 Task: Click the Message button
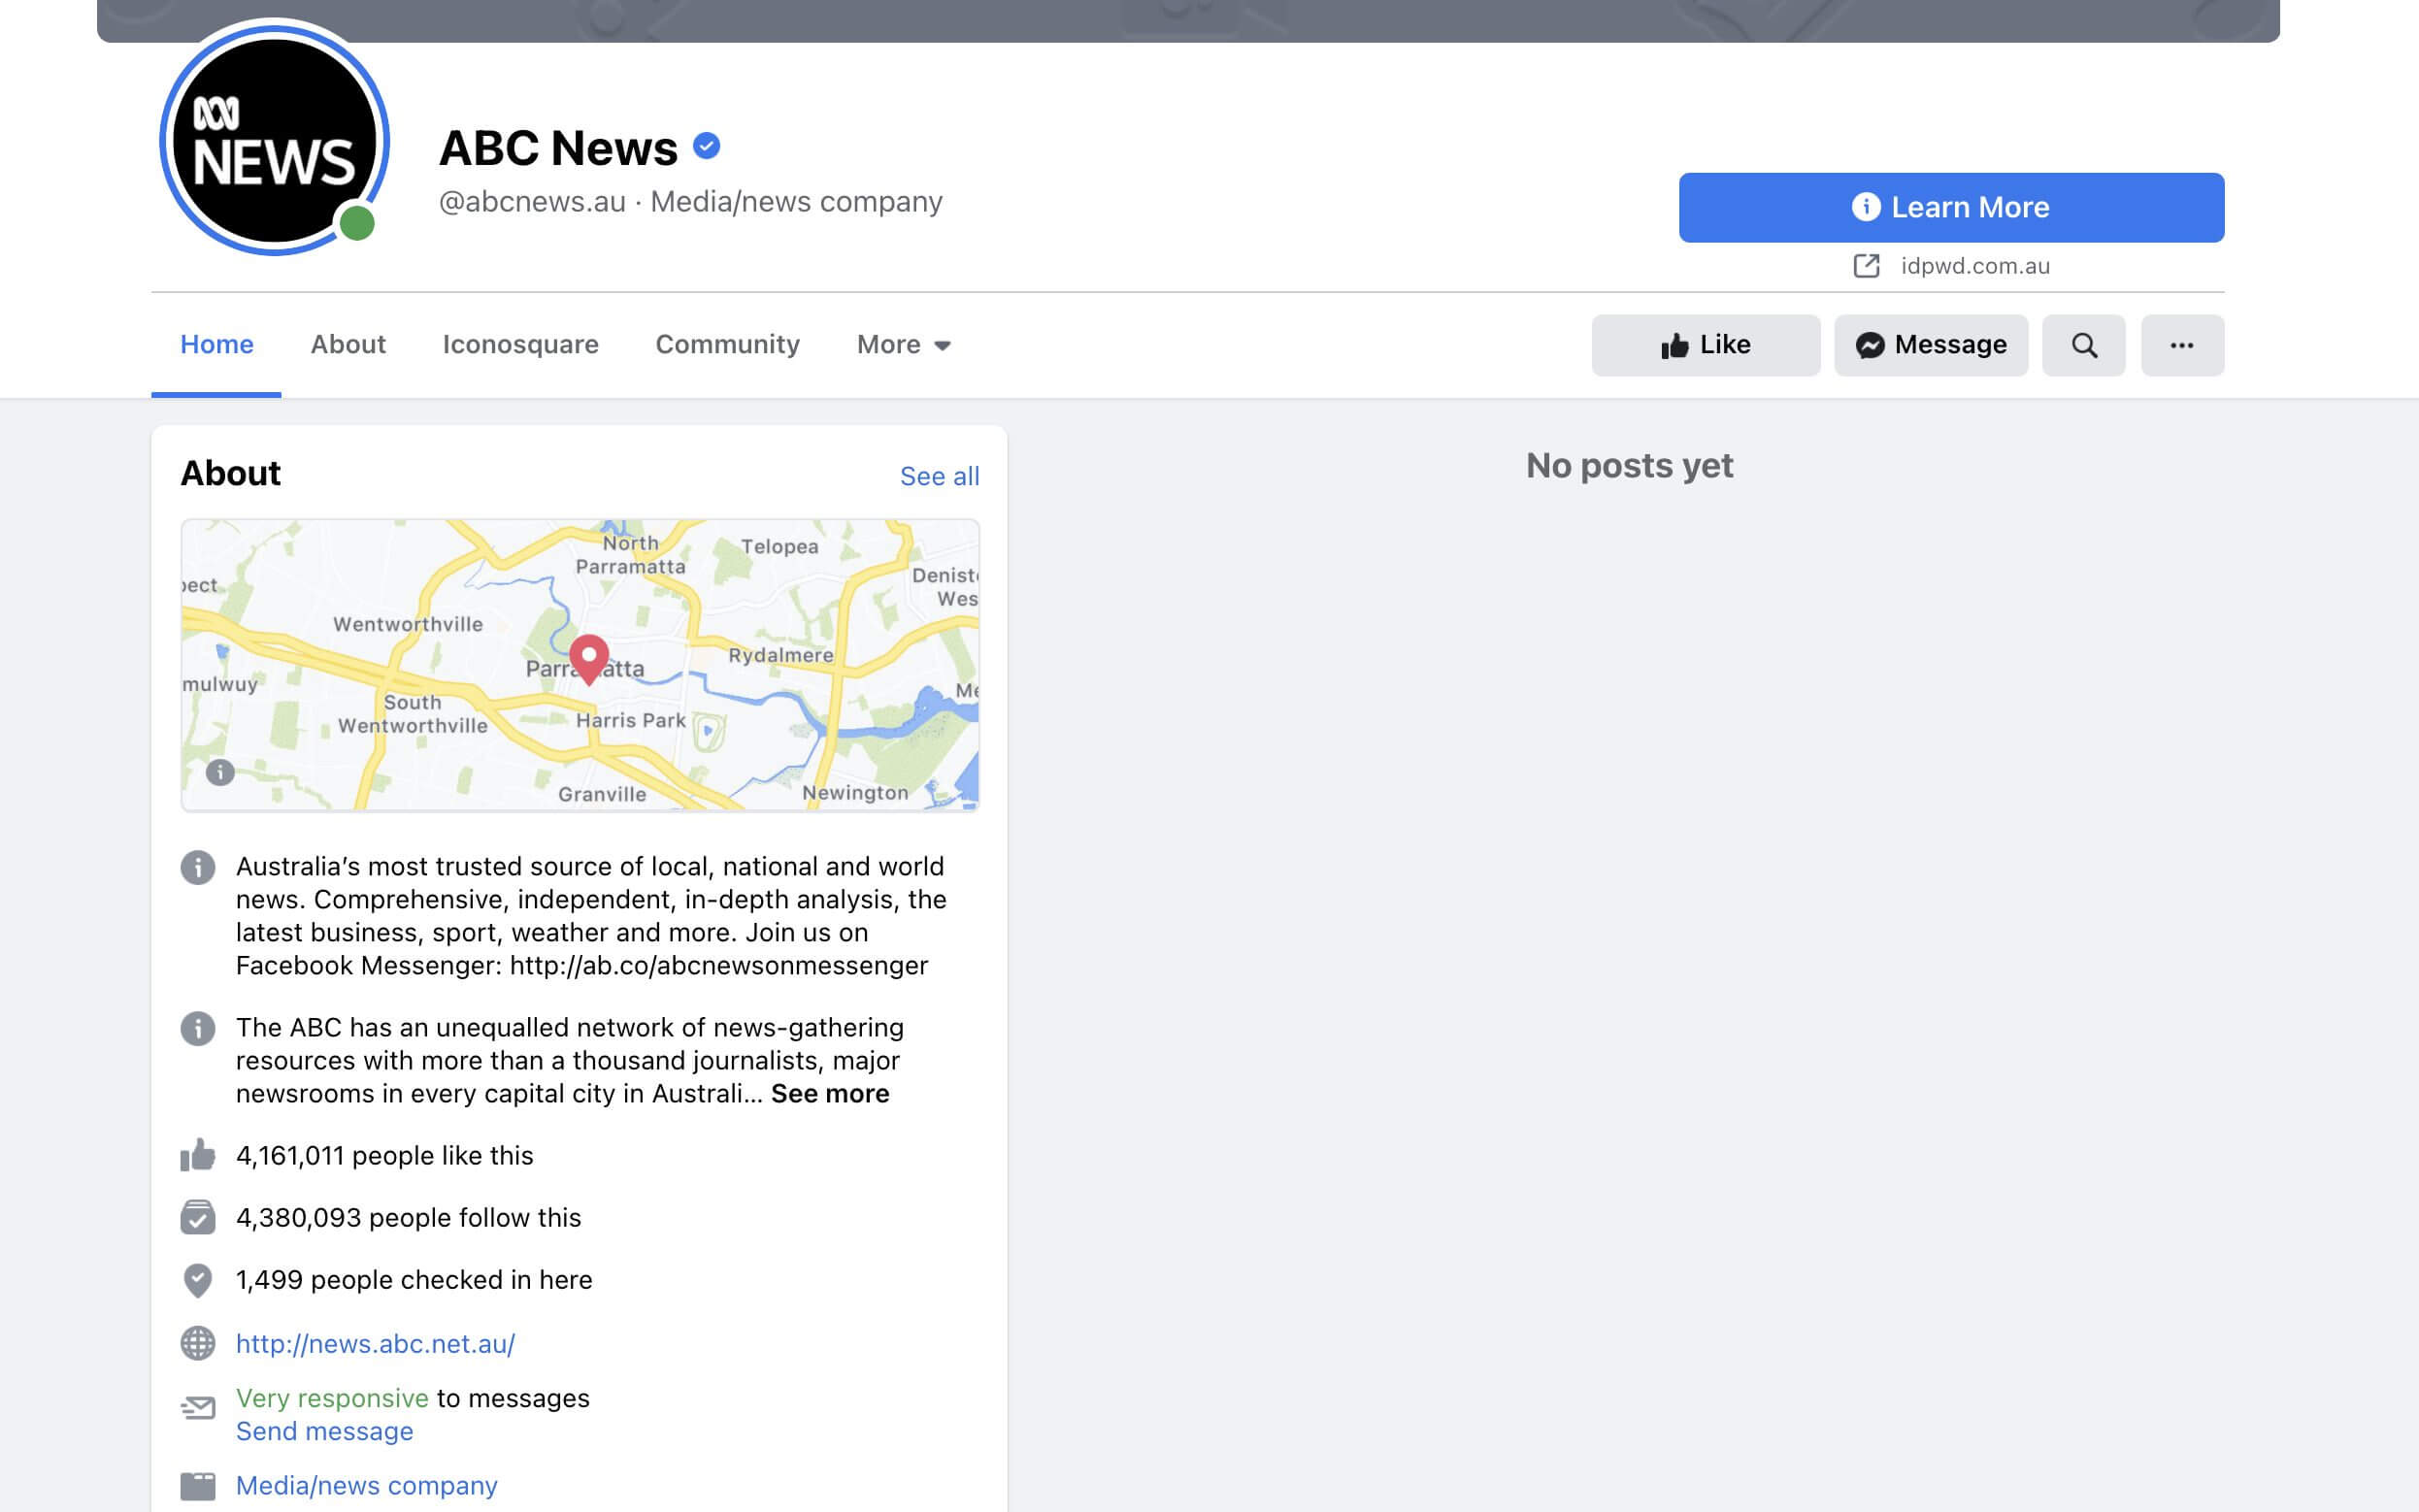[1931, 345]
